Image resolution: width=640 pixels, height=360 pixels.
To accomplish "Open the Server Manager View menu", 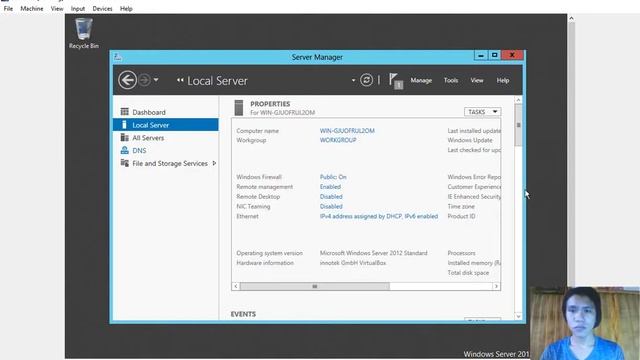I will click(477, 80).
